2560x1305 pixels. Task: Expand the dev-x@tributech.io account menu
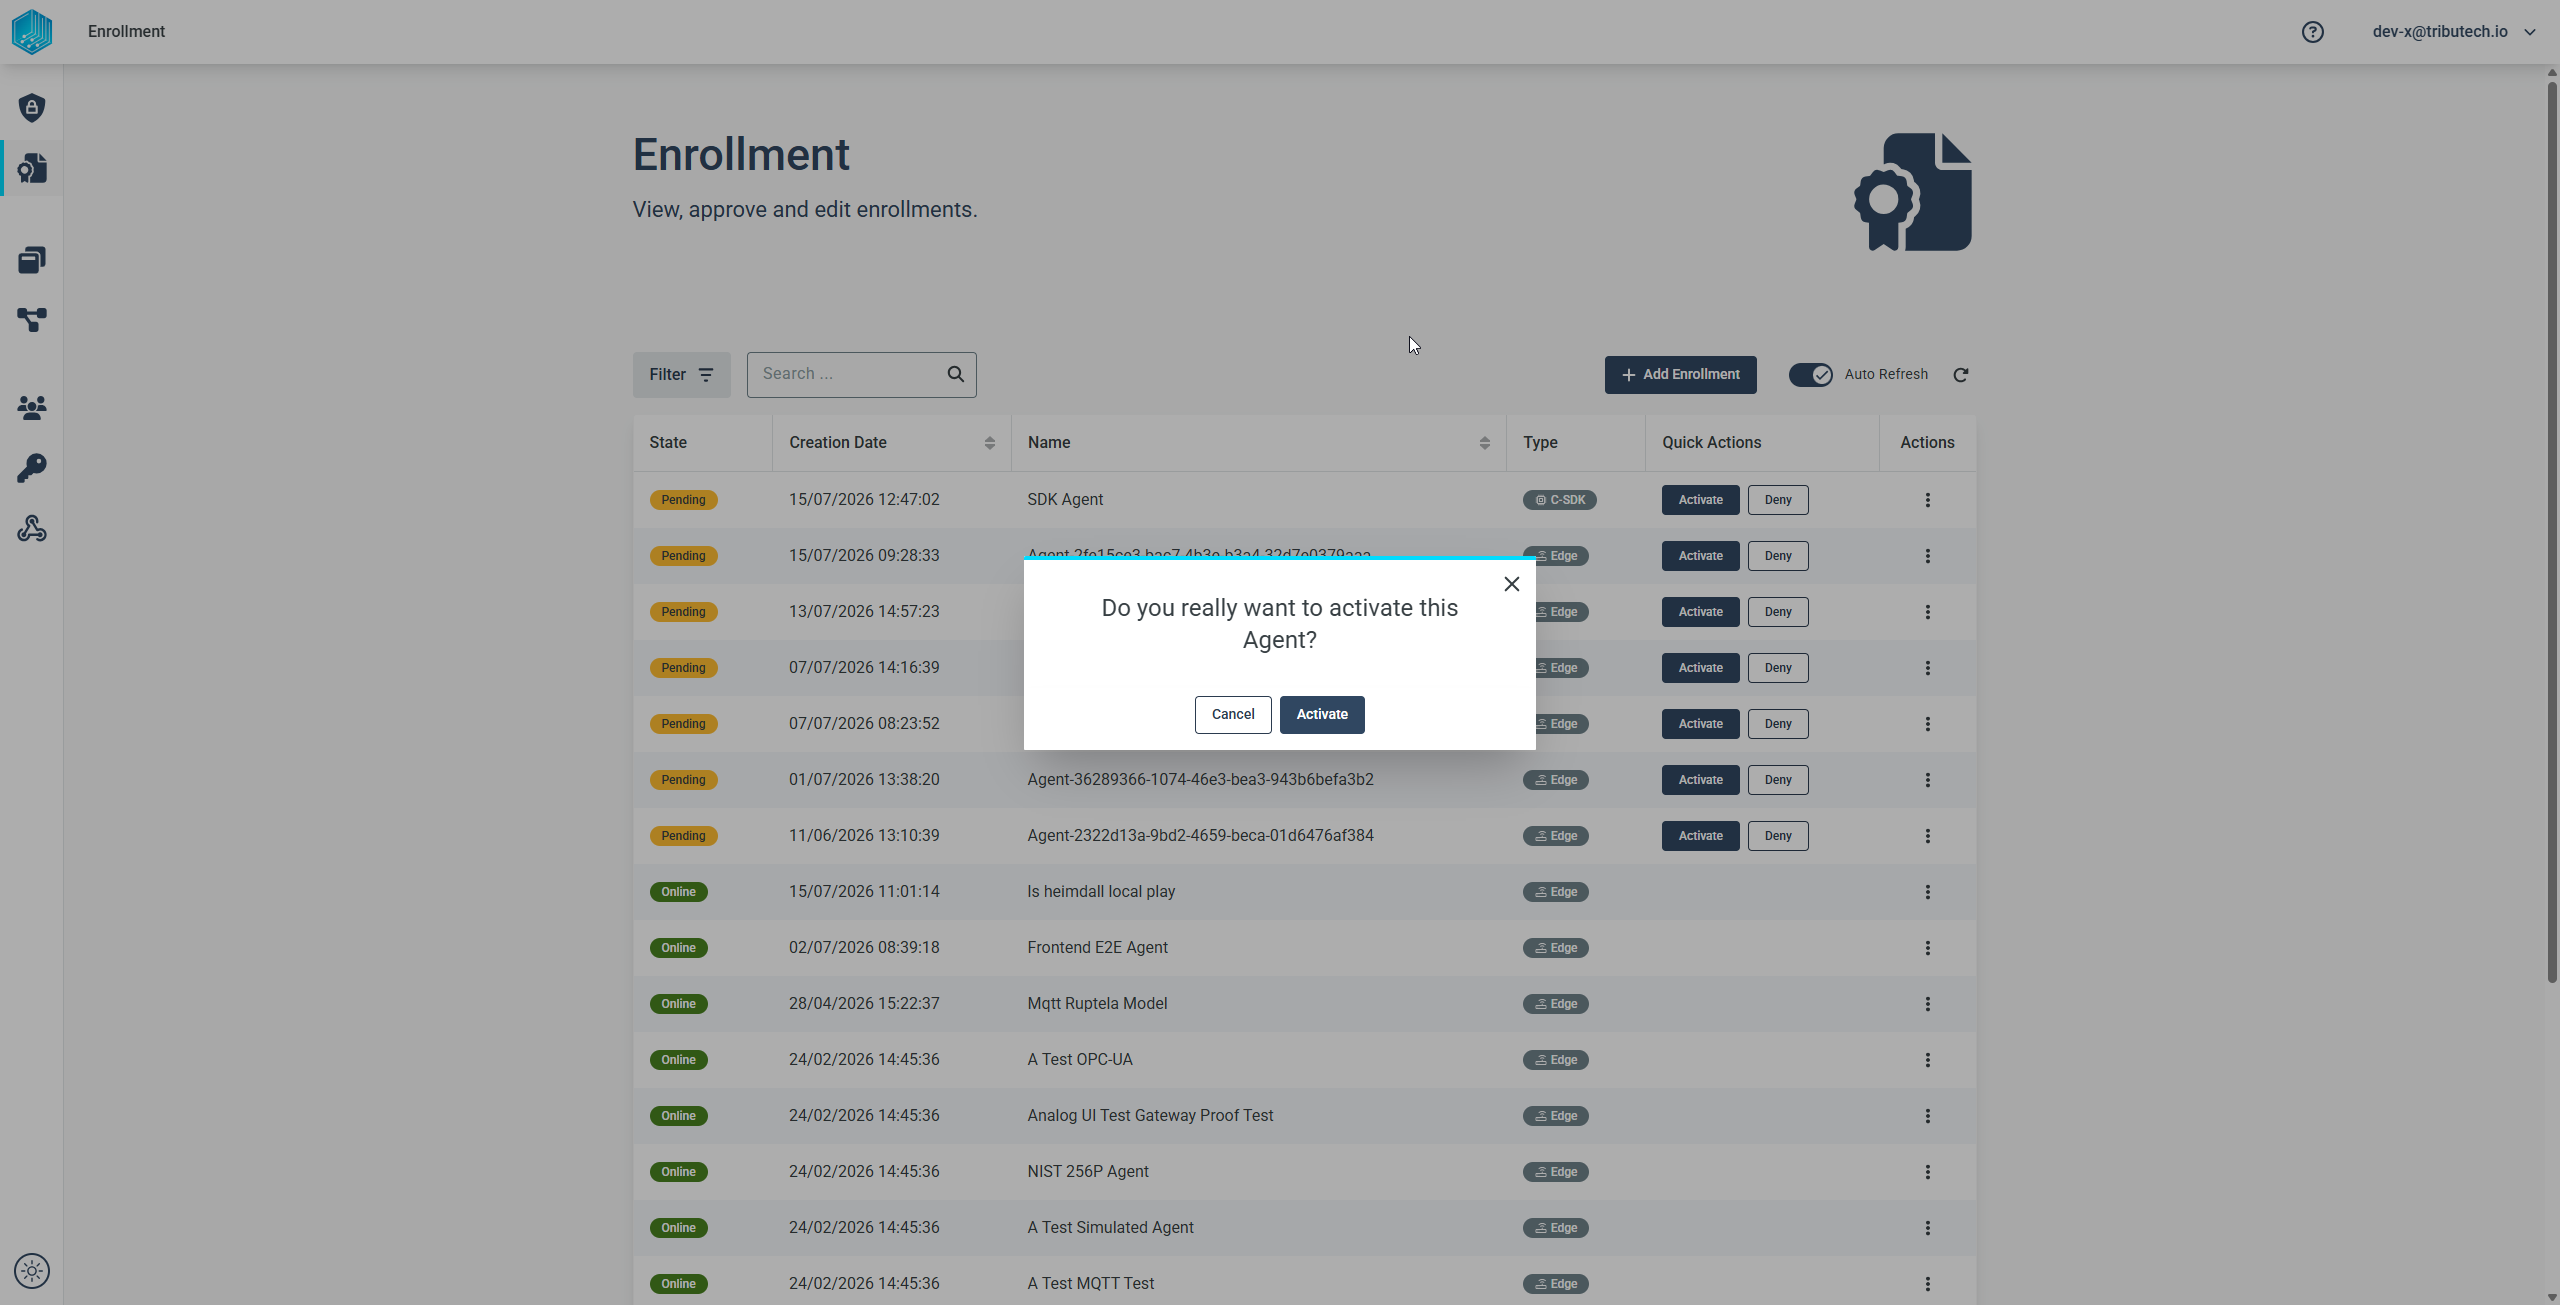click(x=2454, y=32)
